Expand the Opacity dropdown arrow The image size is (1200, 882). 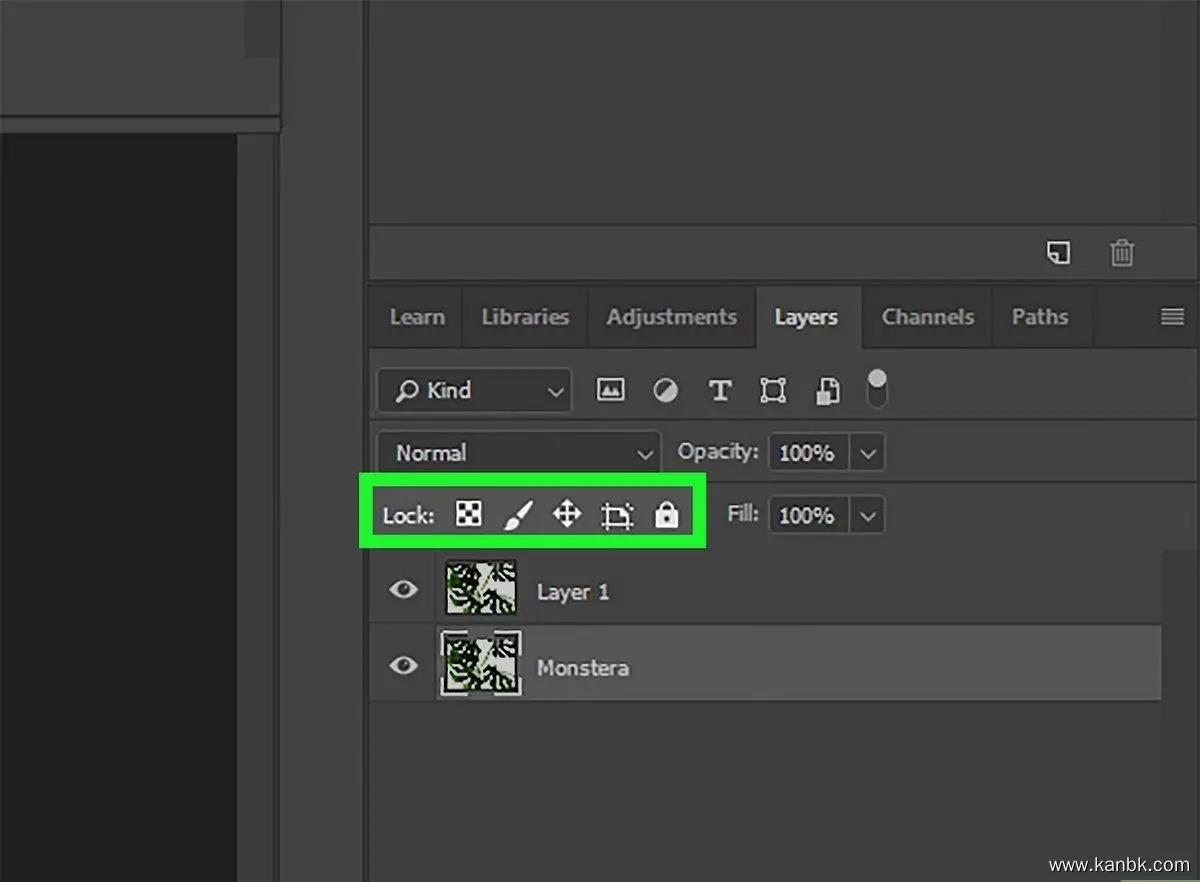click(867, 453)
